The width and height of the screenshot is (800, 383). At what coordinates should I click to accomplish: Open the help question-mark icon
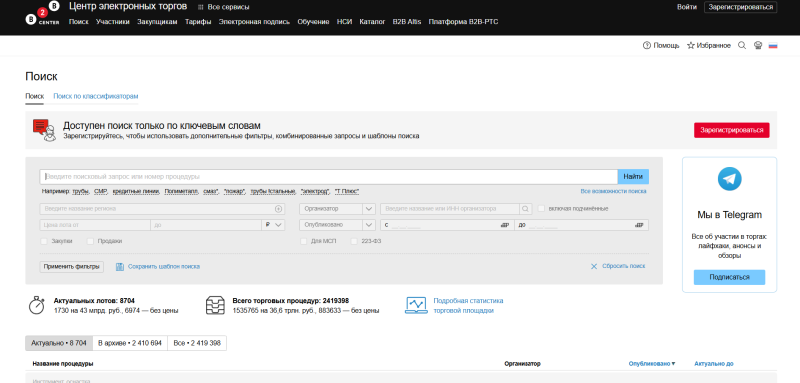click(x=646, y=45)
